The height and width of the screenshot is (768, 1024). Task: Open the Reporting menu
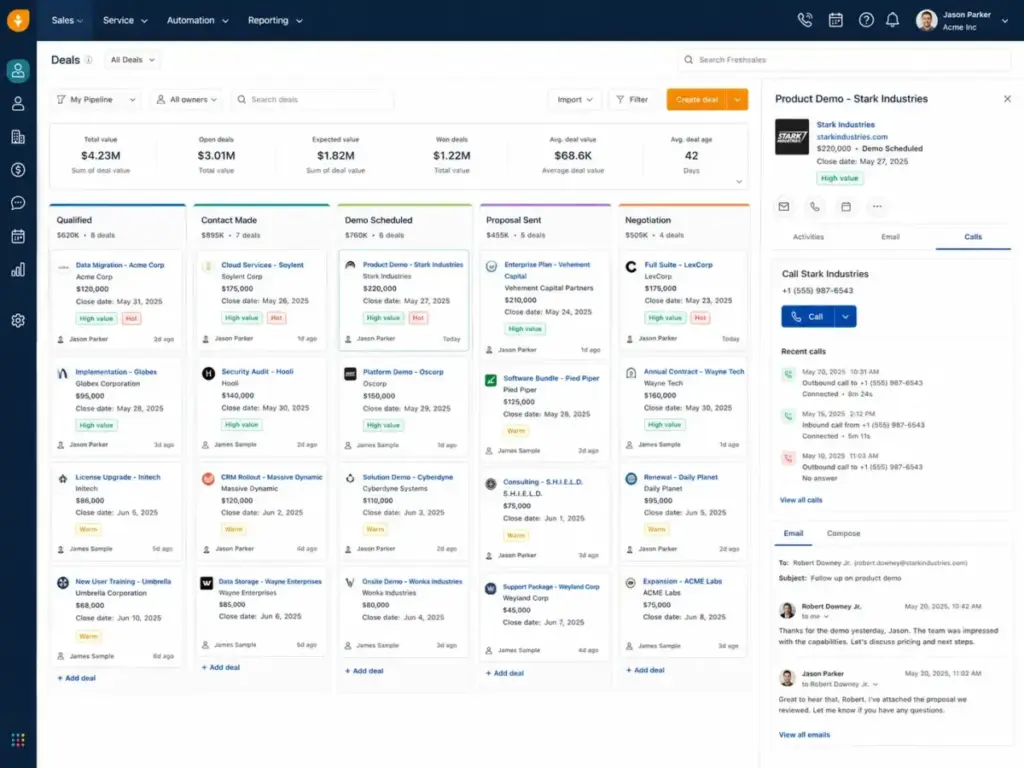click(275, 20)
